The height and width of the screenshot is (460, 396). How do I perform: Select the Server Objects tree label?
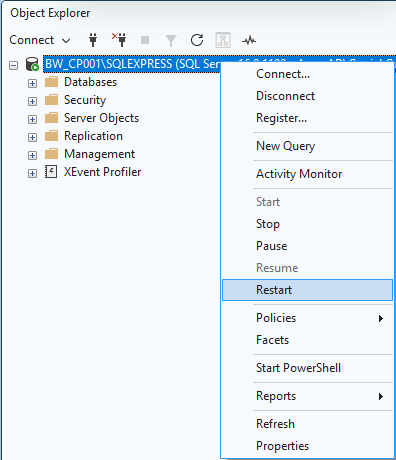coord(101,118)
